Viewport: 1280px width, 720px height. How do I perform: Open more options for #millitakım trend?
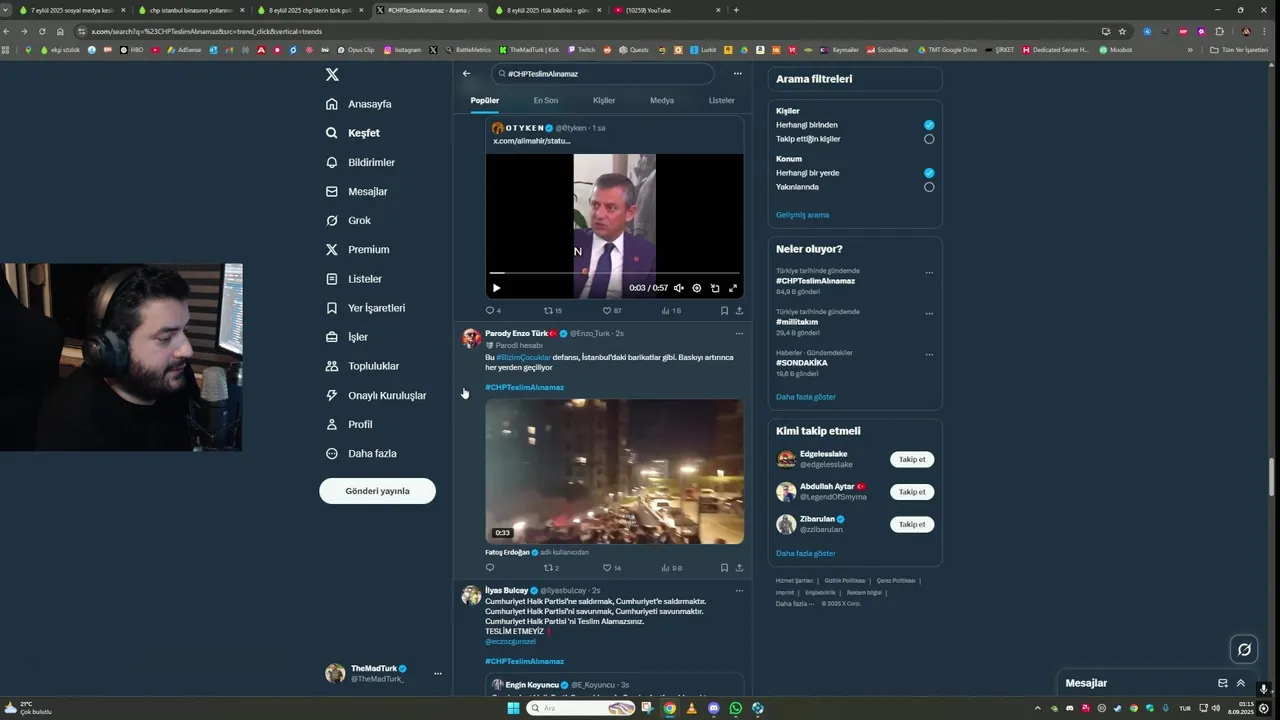coord(929,313)
